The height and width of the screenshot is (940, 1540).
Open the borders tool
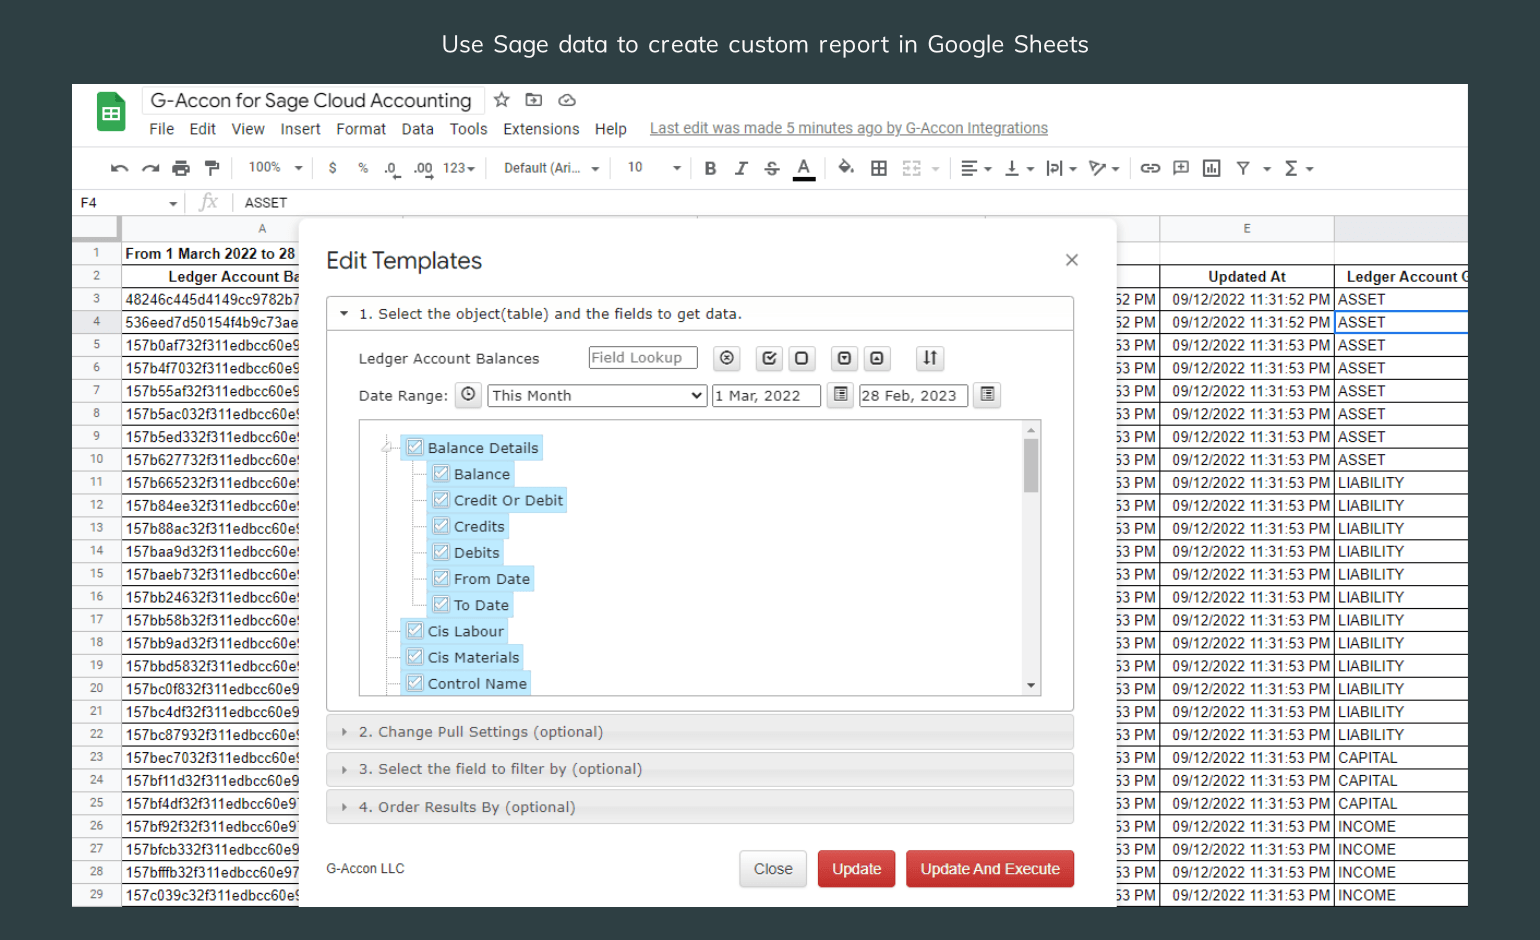(879, 168)
